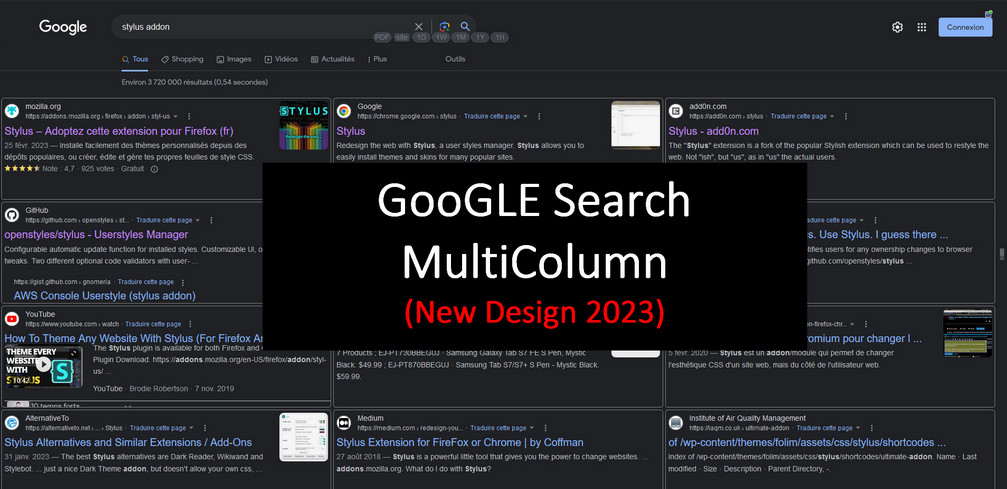This screenshot has width=1007, height=489.
Task: Click the Chrome favicon of Google result
Action: tap(344, 111)
